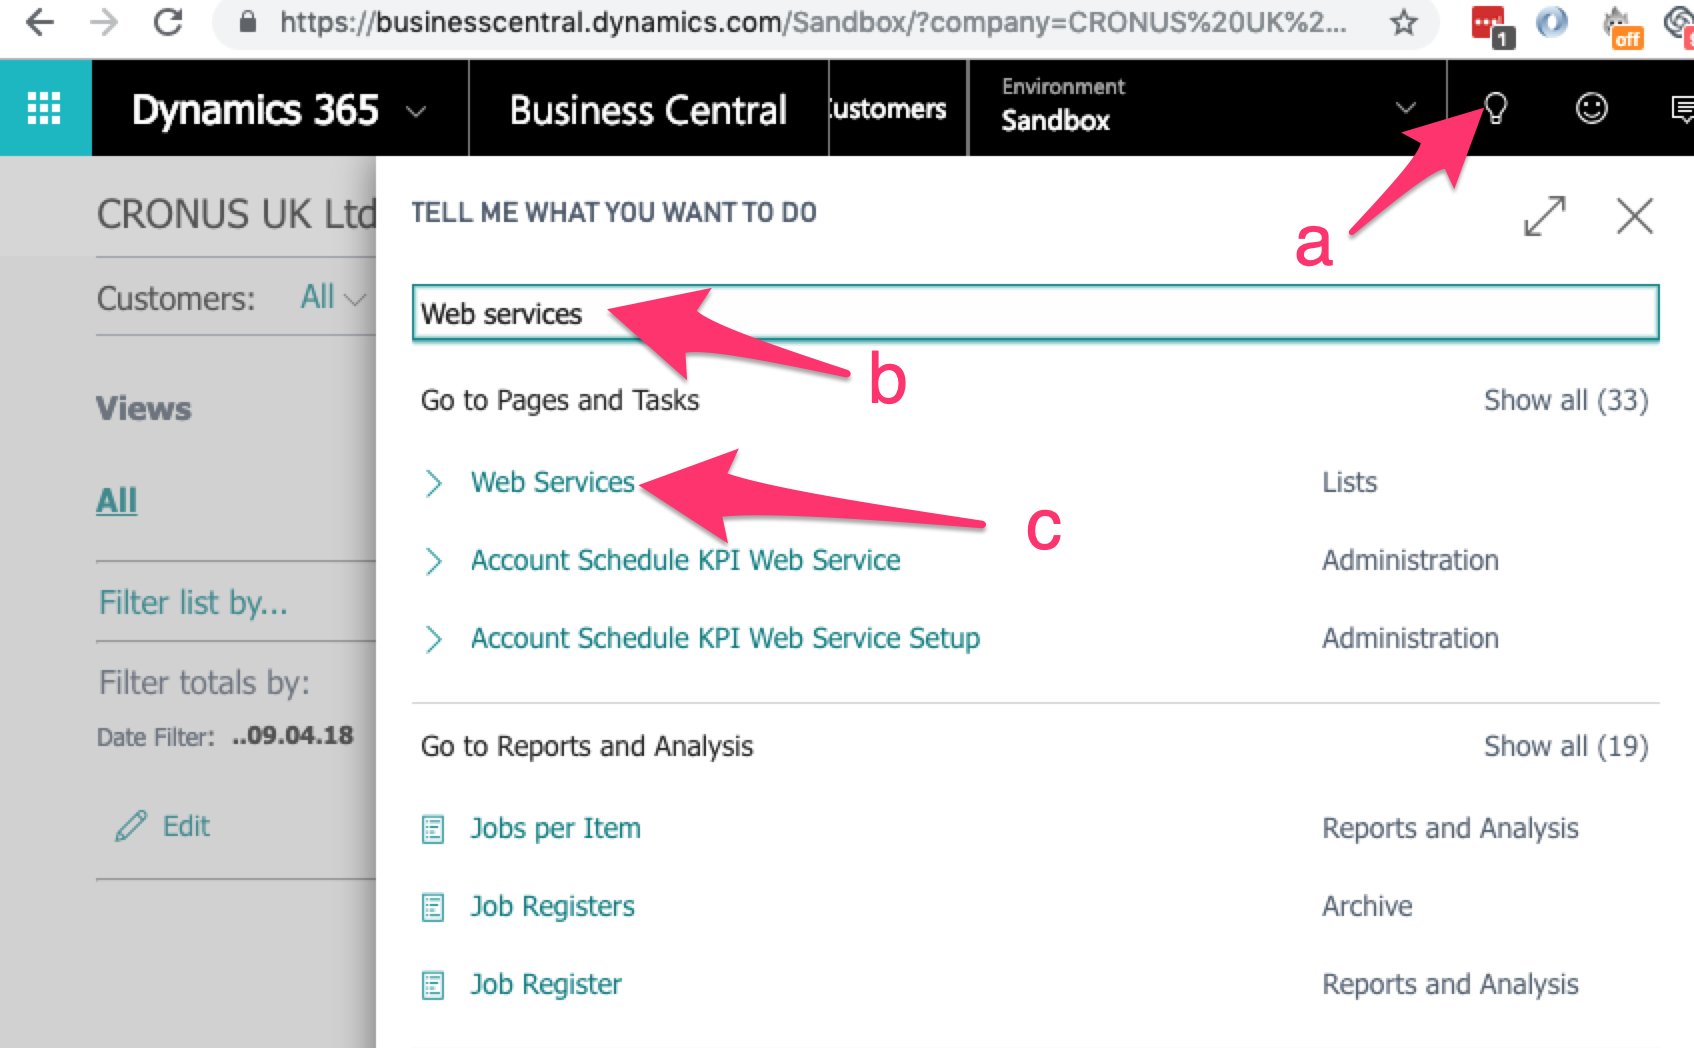The width and height of the screenshot is (1694, 1048).
Task: Select the All view link
Action: 116,500
